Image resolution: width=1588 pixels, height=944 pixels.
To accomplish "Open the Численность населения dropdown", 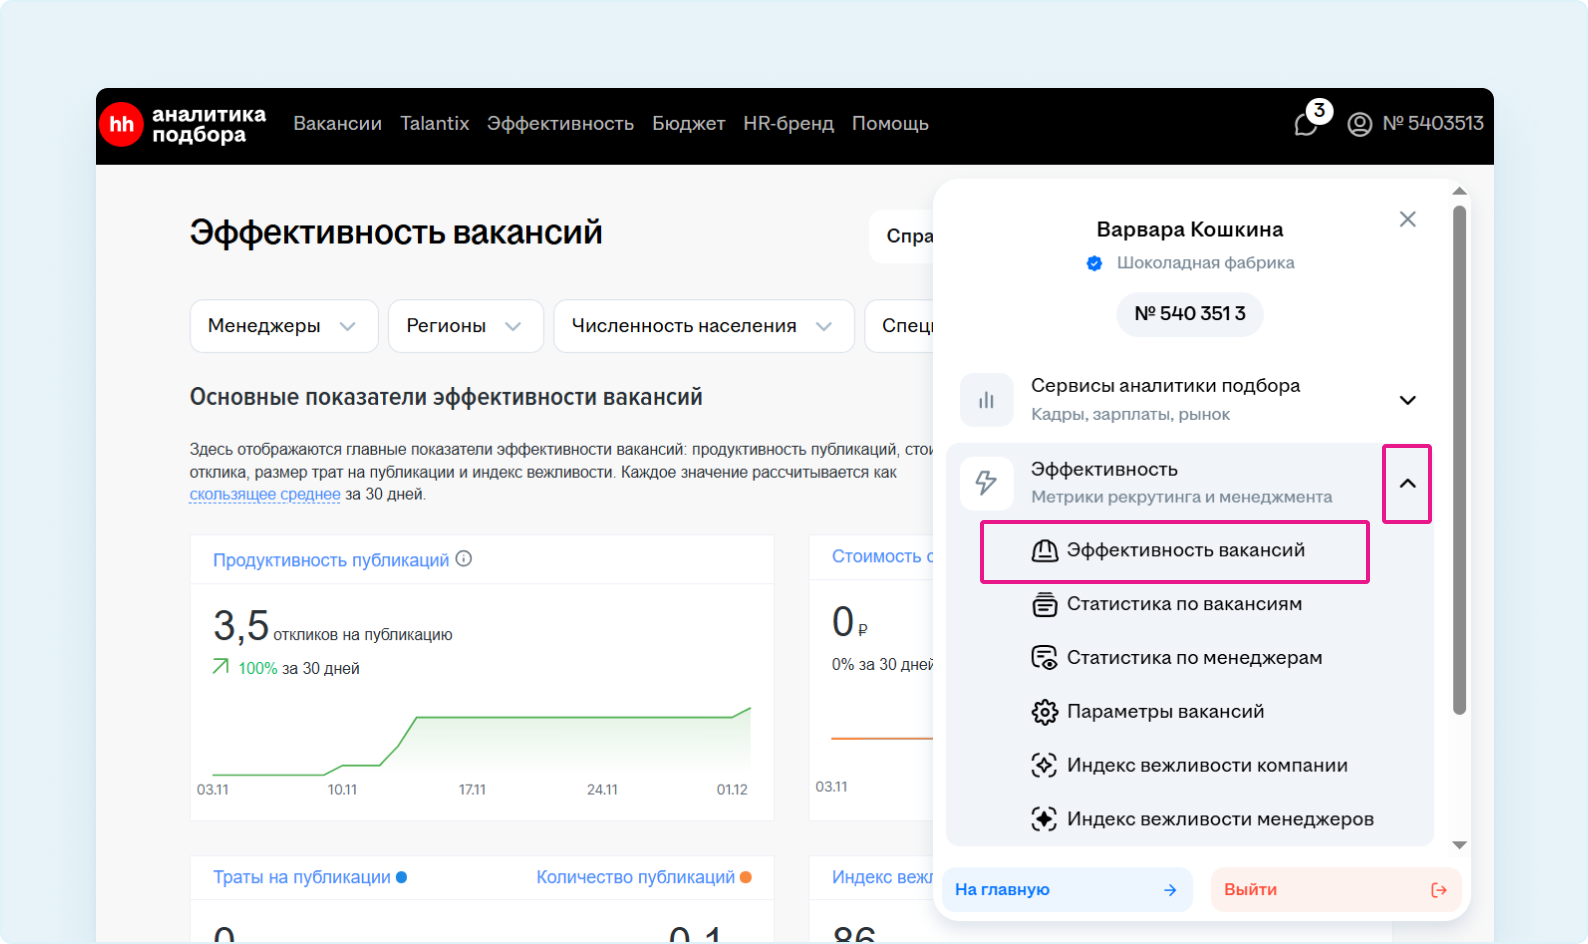I will click(703, 326).
